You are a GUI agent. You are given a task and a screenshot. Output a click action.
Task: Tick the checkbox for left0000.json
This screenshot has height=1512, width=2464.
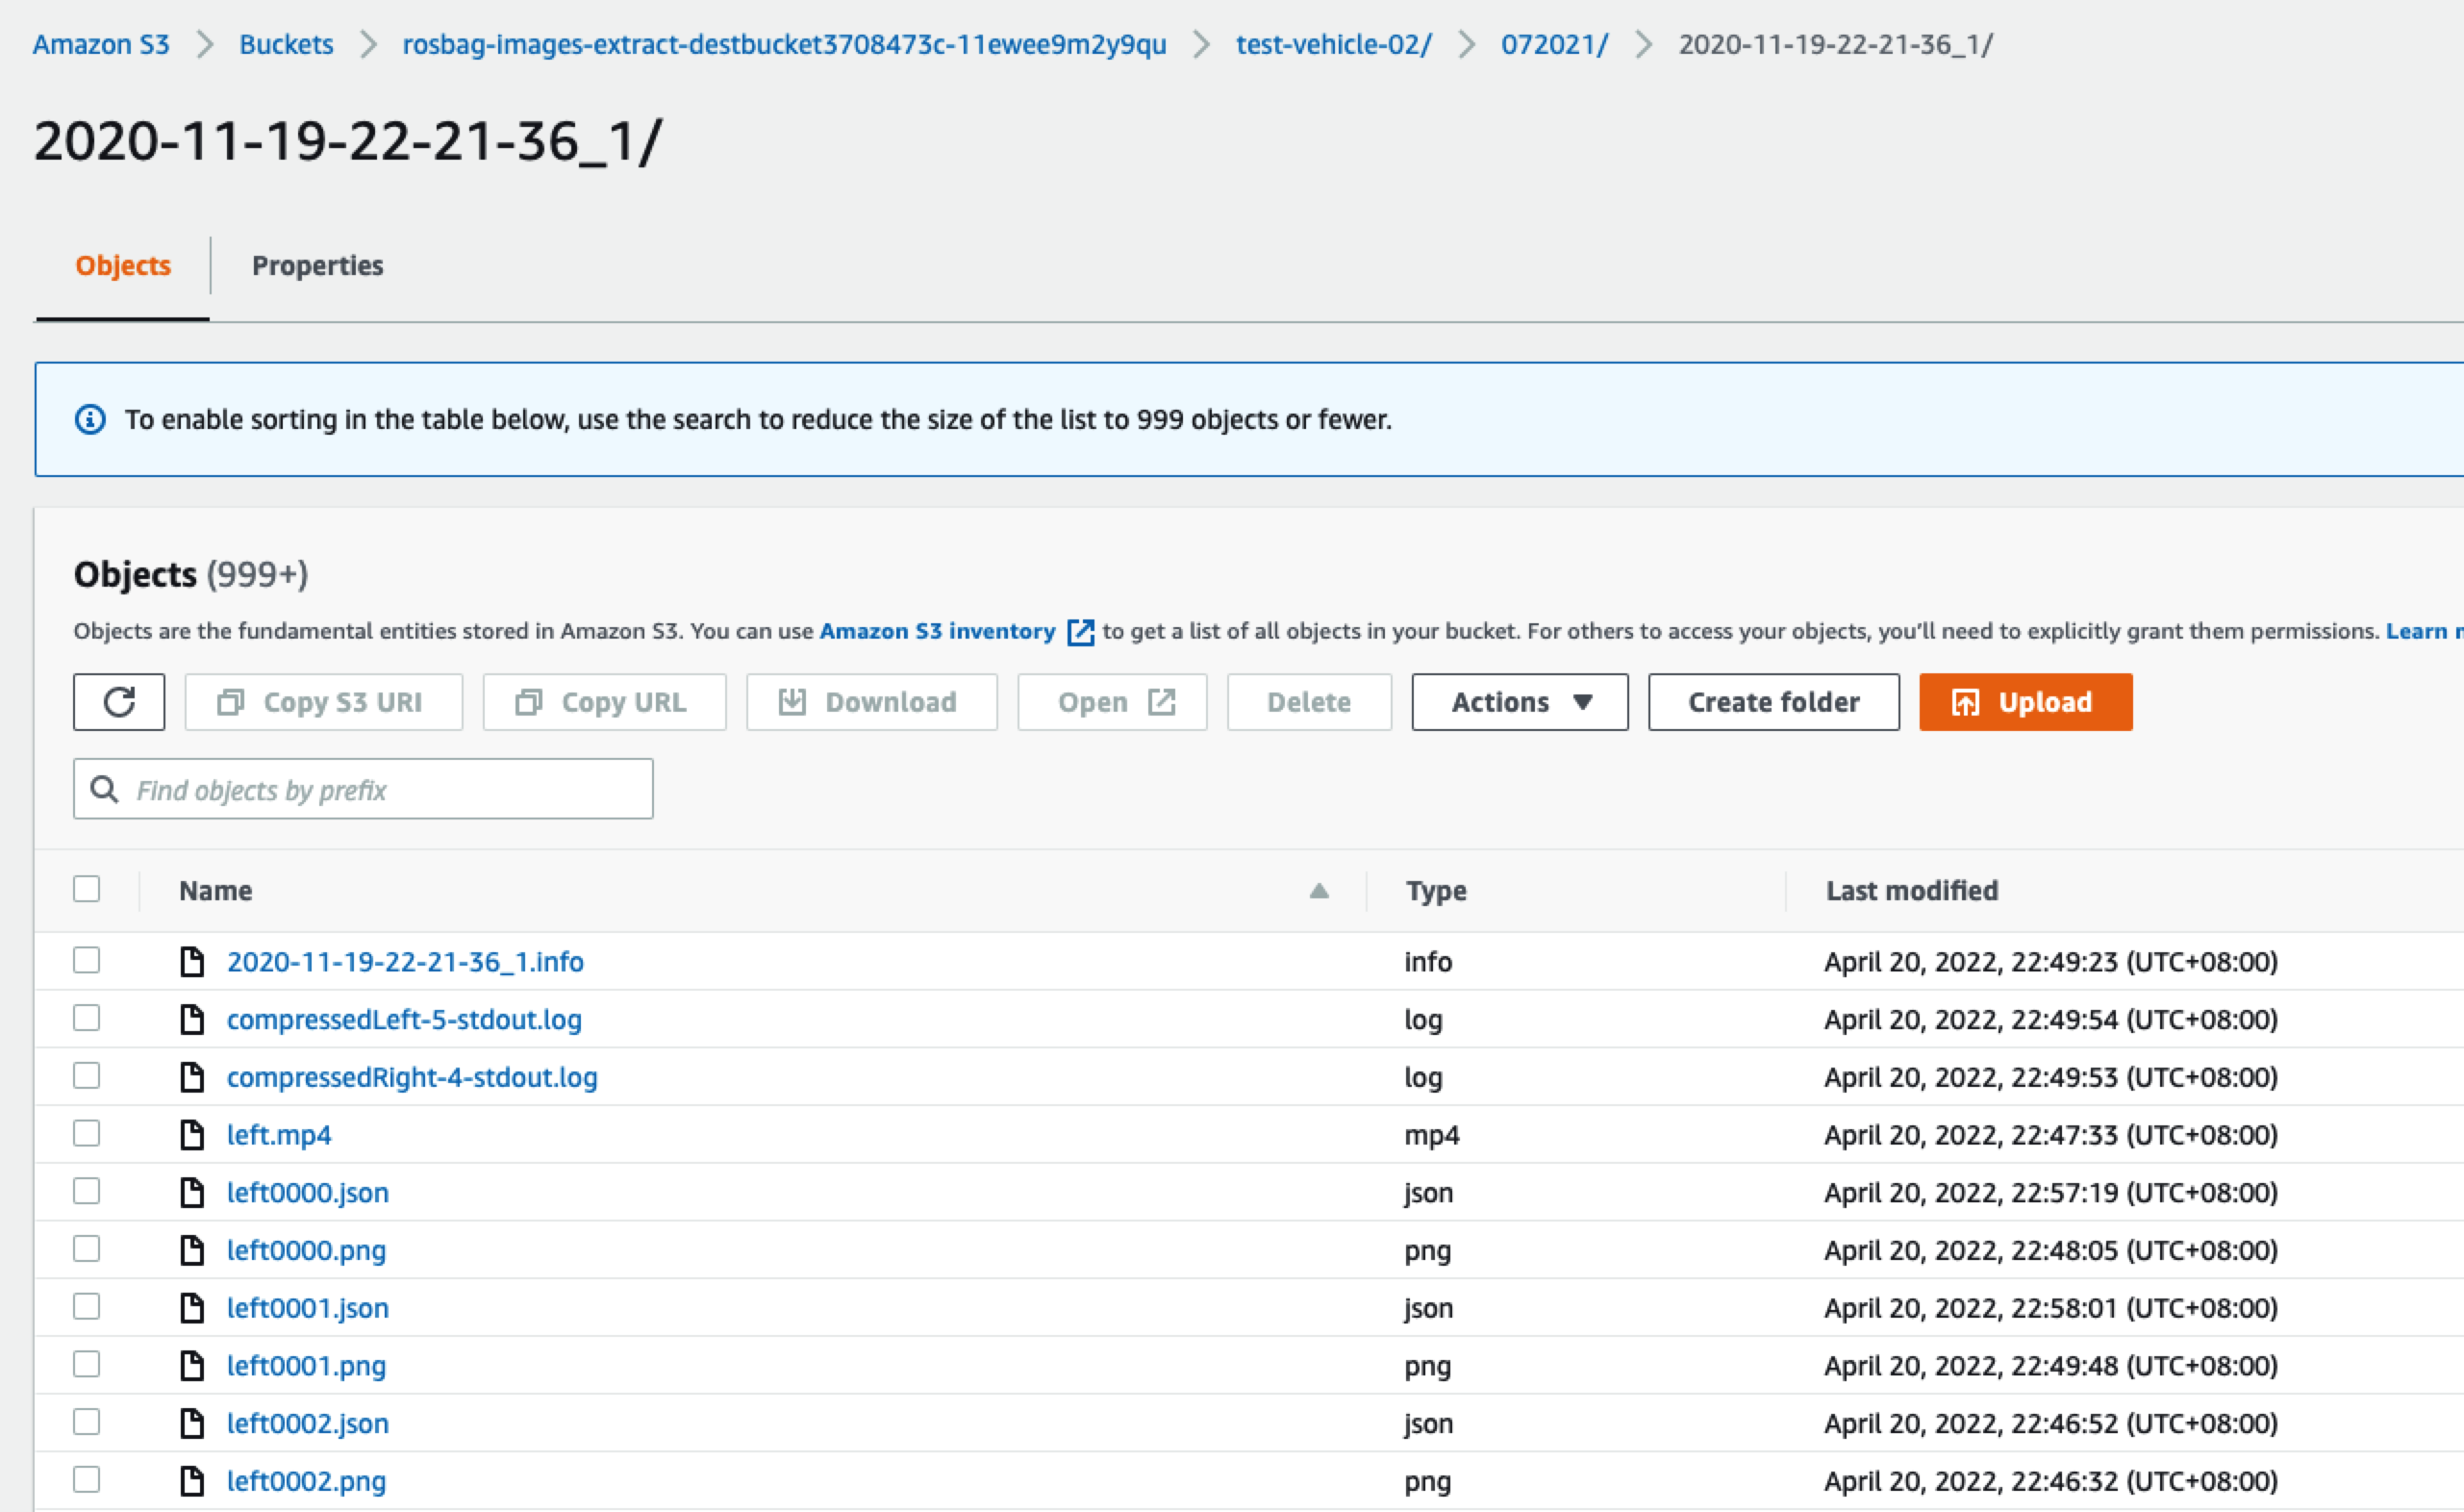[x=87, y=1191]
